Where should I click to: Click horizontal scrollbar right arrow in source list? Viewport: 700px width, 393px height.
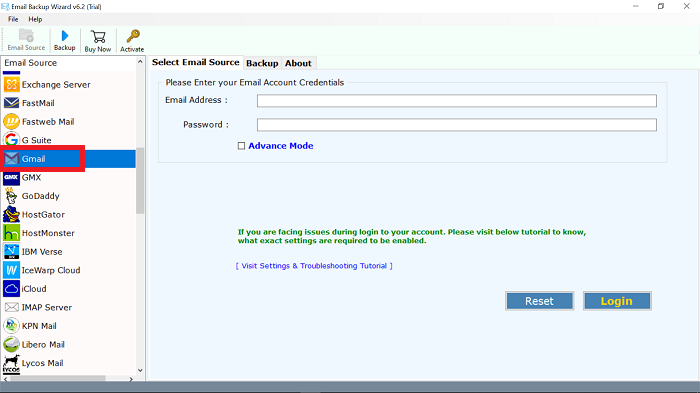click(131, 379)
